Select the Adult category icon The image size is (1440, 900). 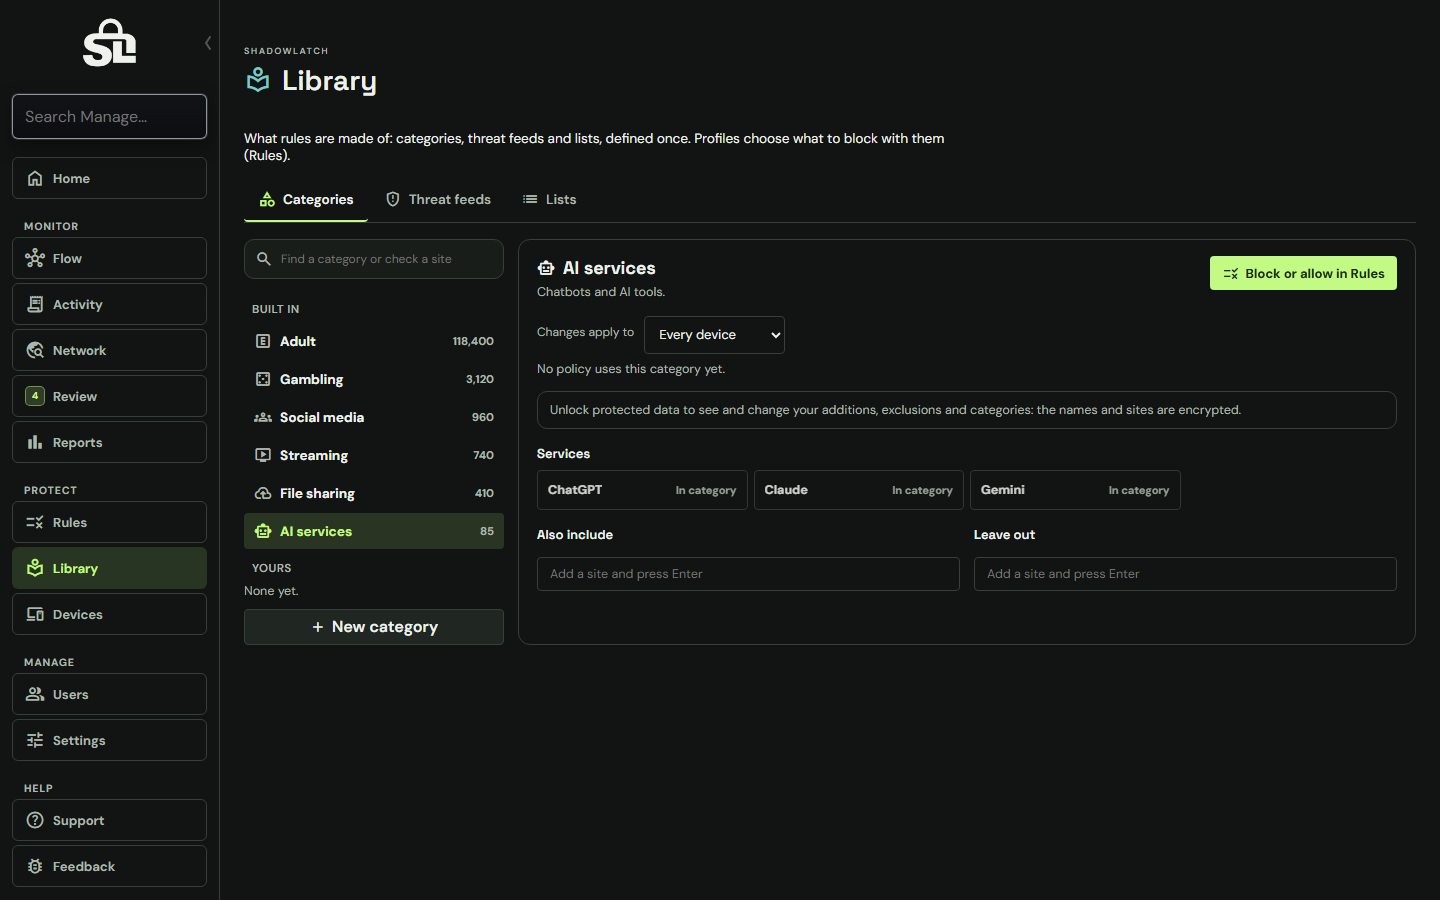click(263, 341)
